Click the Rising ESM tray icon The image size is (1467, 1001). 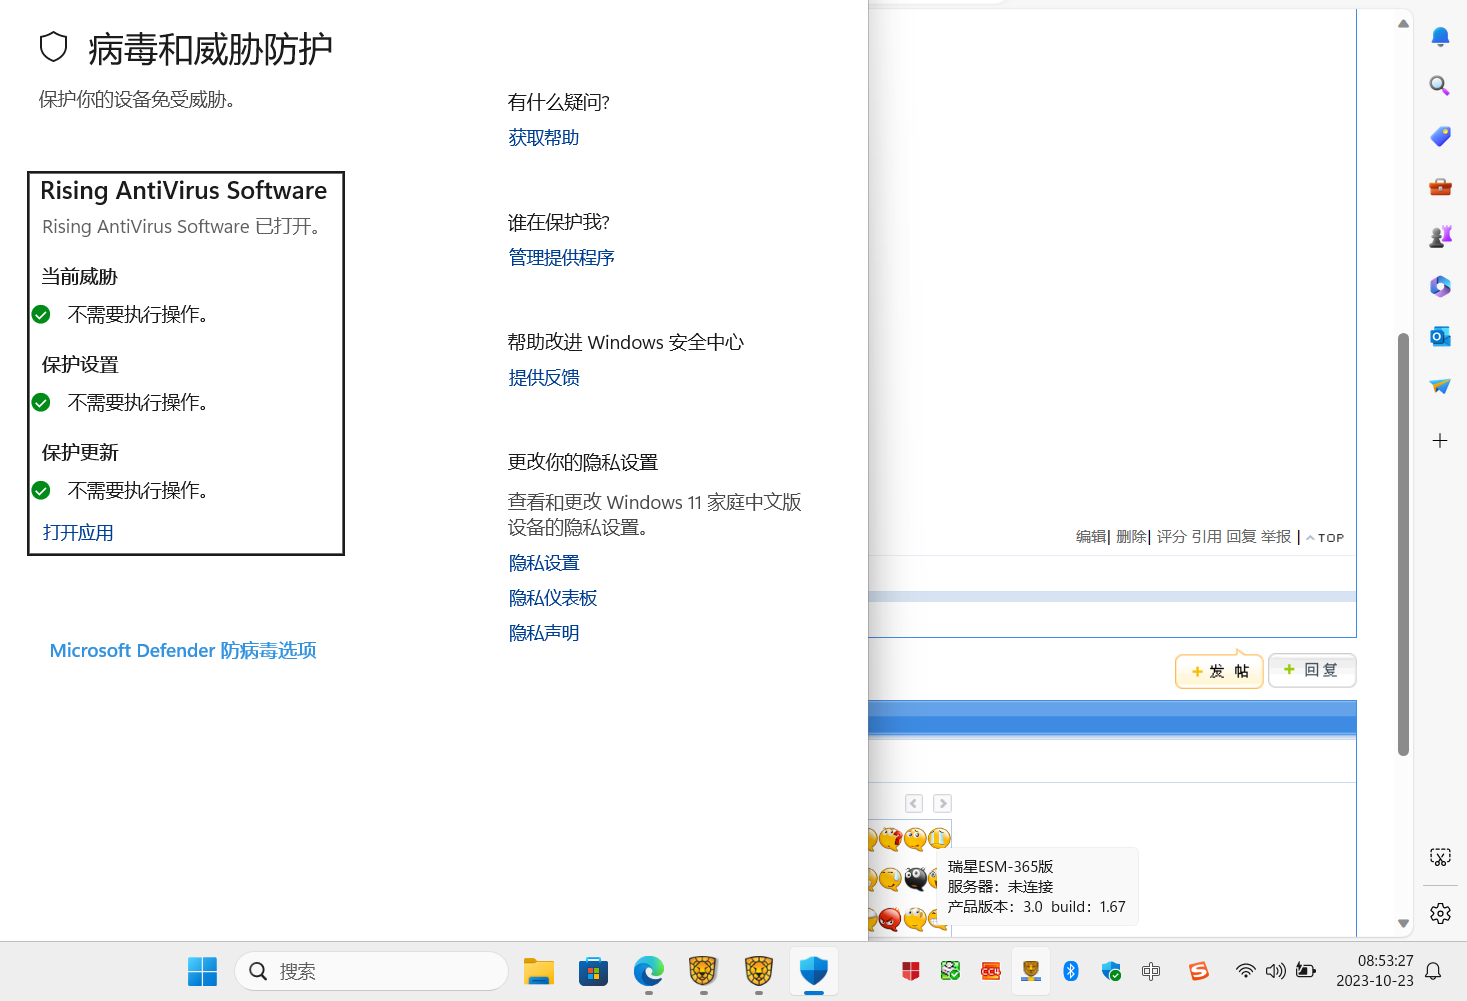click(1031, 971)
